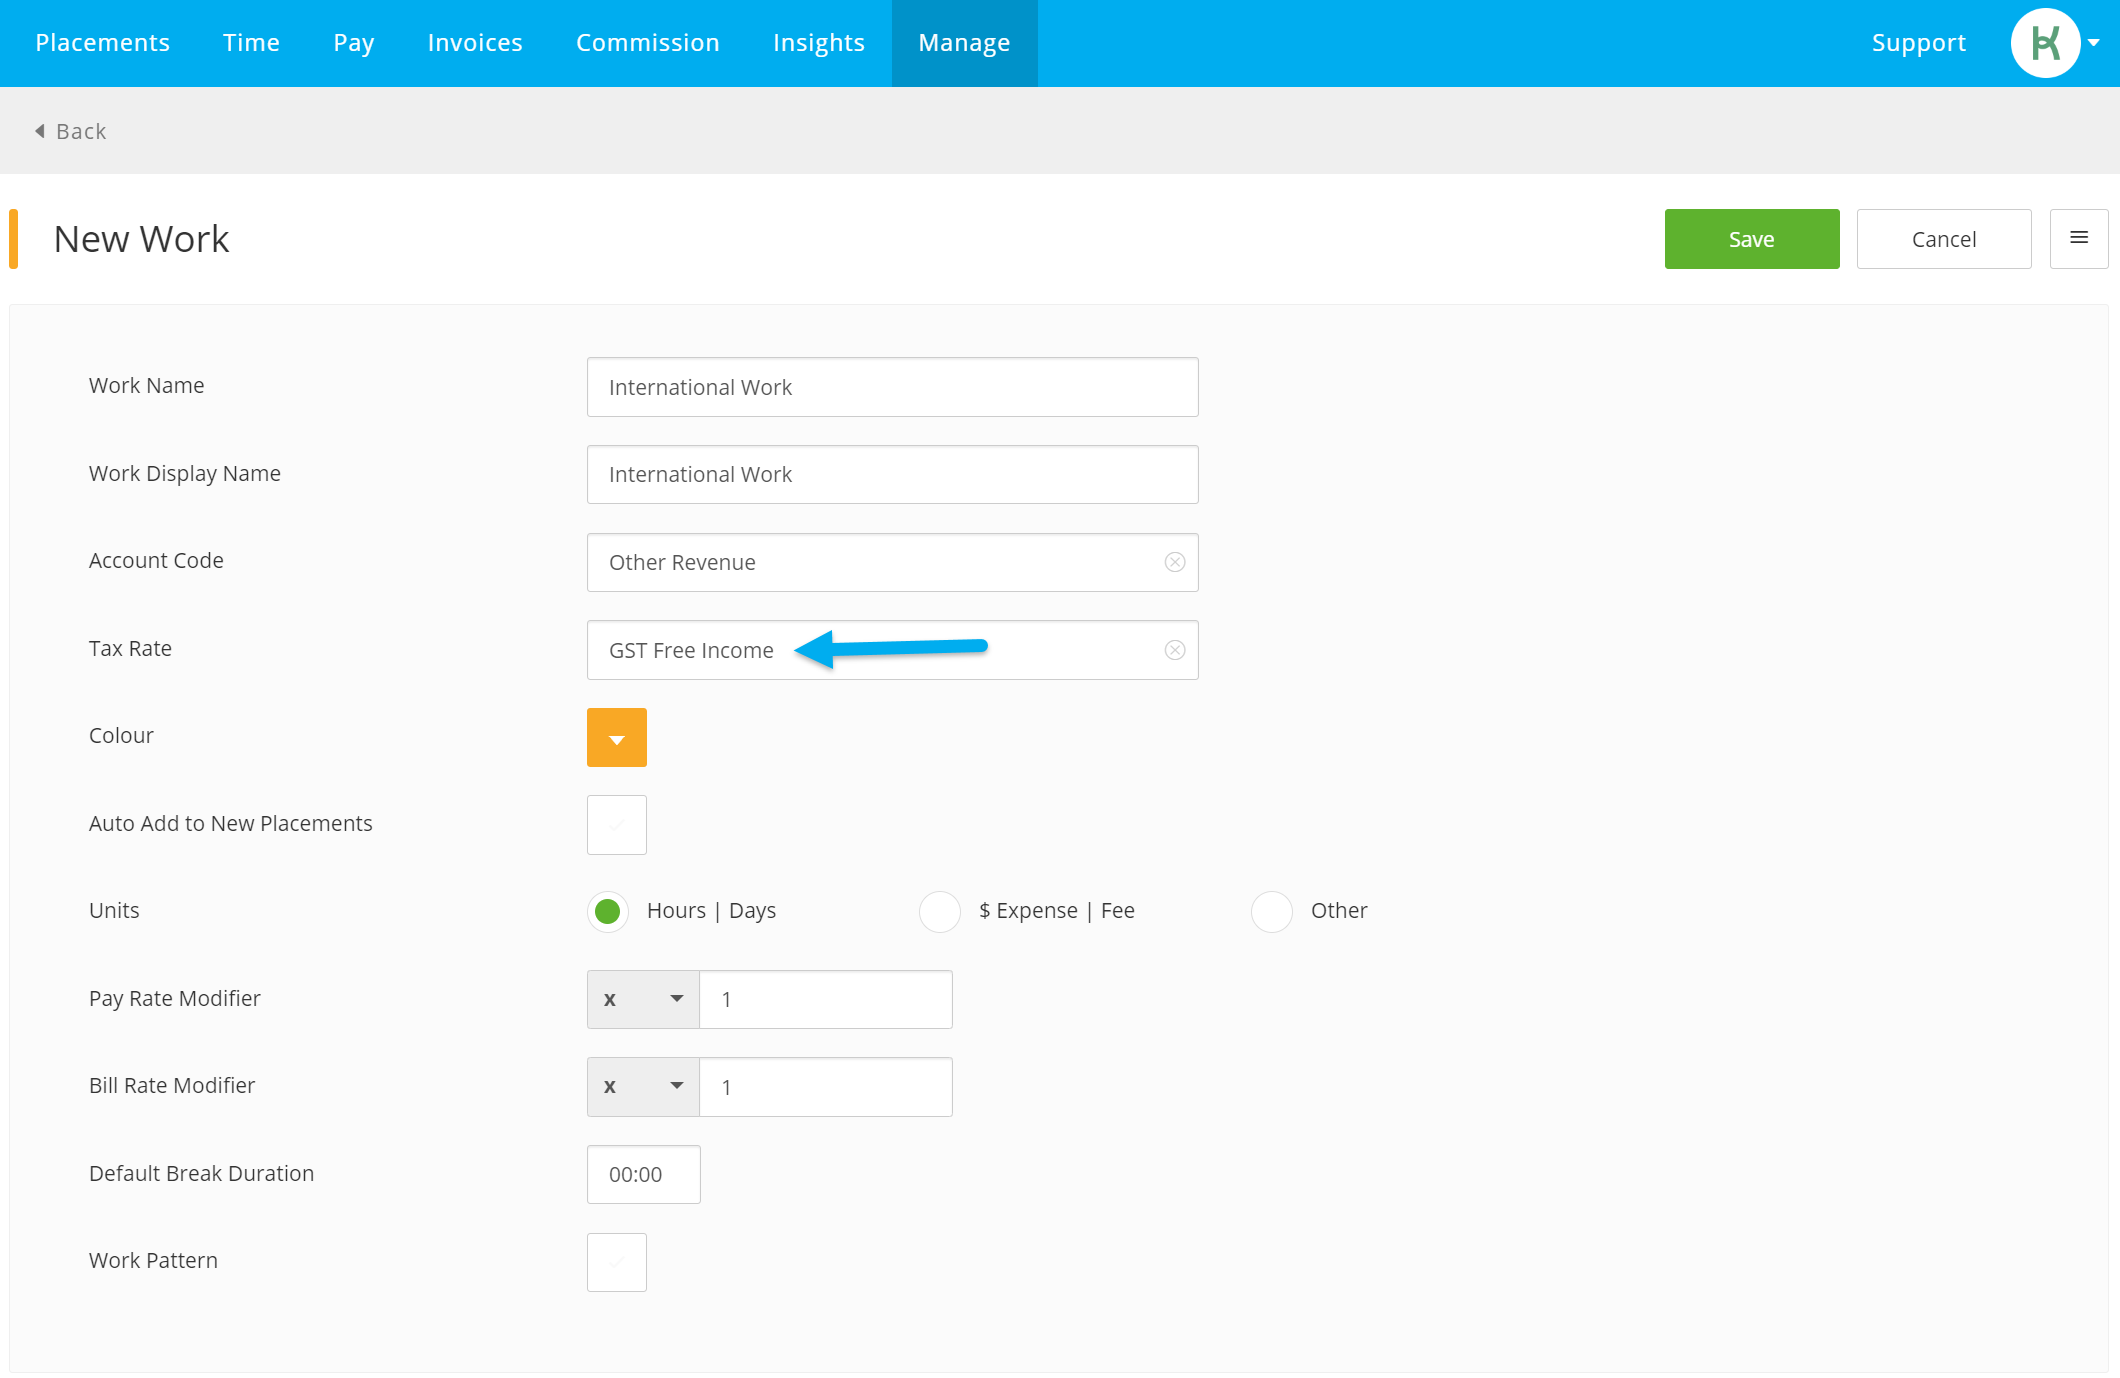Open the user profile avatar menu
Viewport: 2120px width, 1378px height.
(x=2045, y=43)
